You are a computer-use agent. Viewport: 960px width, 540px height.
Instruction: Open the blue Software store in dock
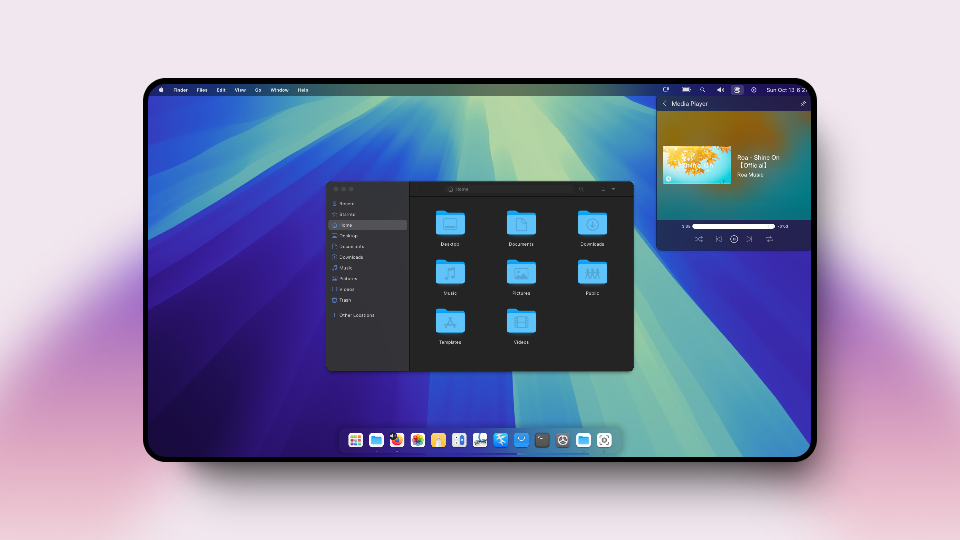[521, 440]
